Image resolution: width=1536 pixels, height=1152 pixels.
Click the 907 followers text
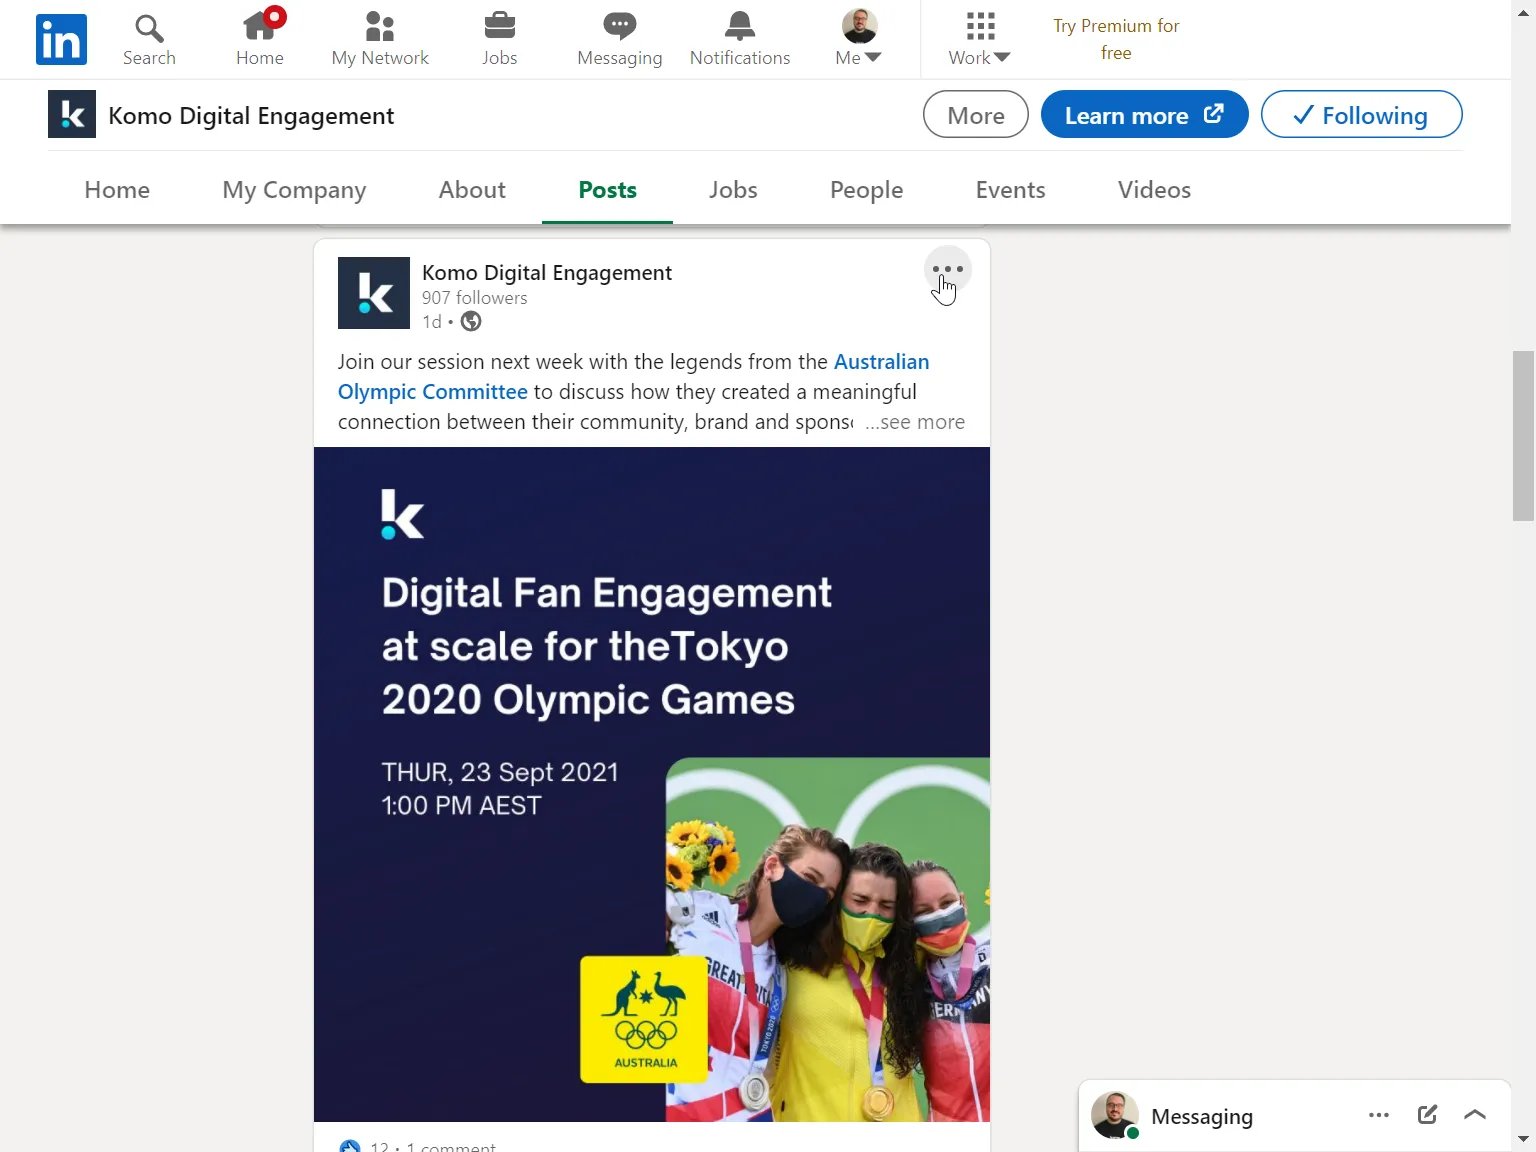[x=474, y=298]
